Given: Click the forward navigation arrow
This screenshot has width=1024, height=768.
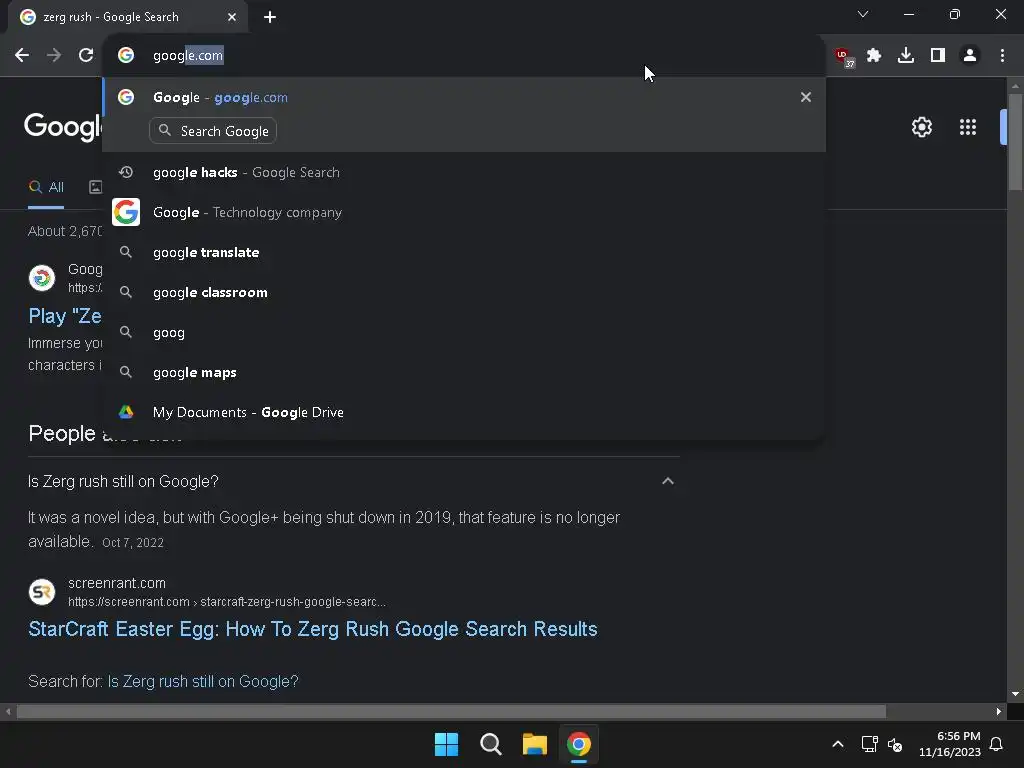Looking at the screenshot, I should click(x=54, y=56).
